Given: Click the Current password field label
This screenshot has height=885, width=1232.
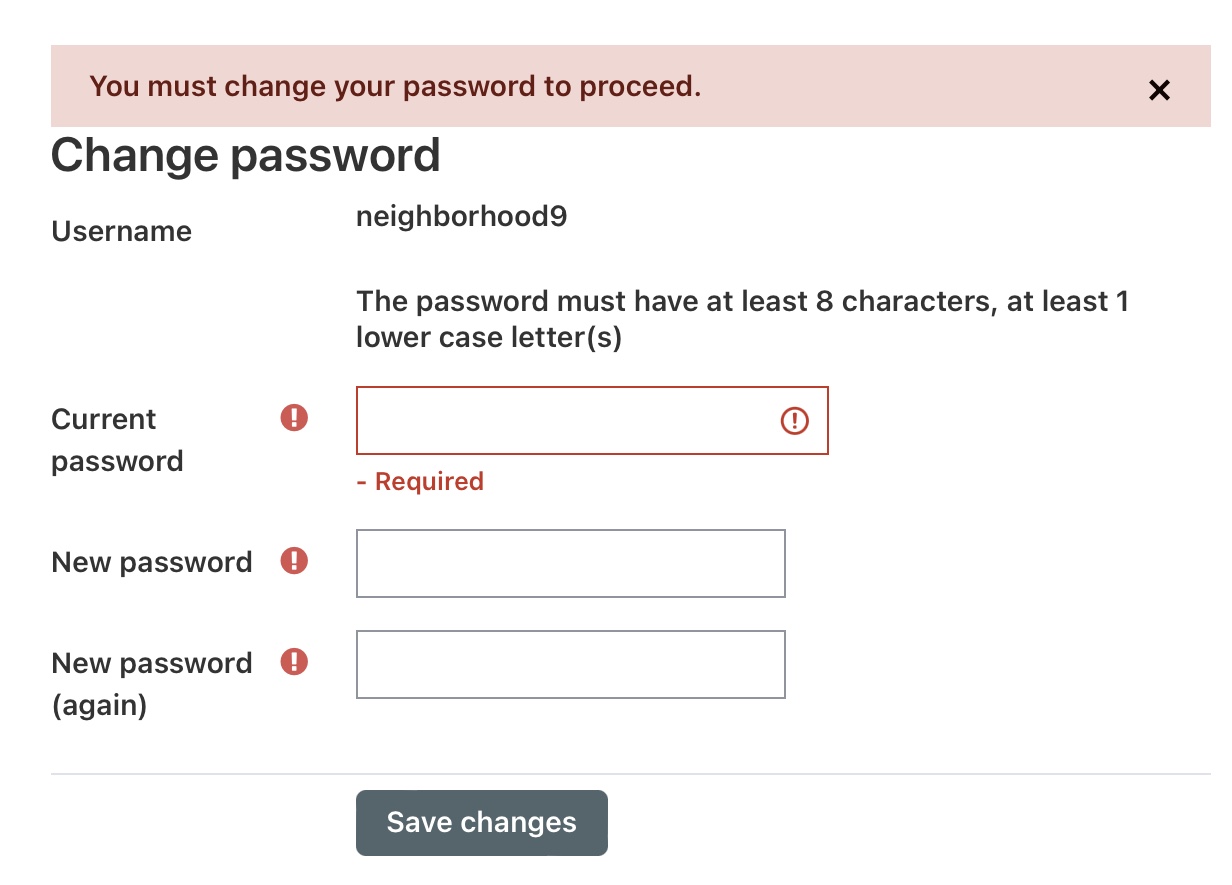Looking at the screenshot, I should tap(117, 440).
